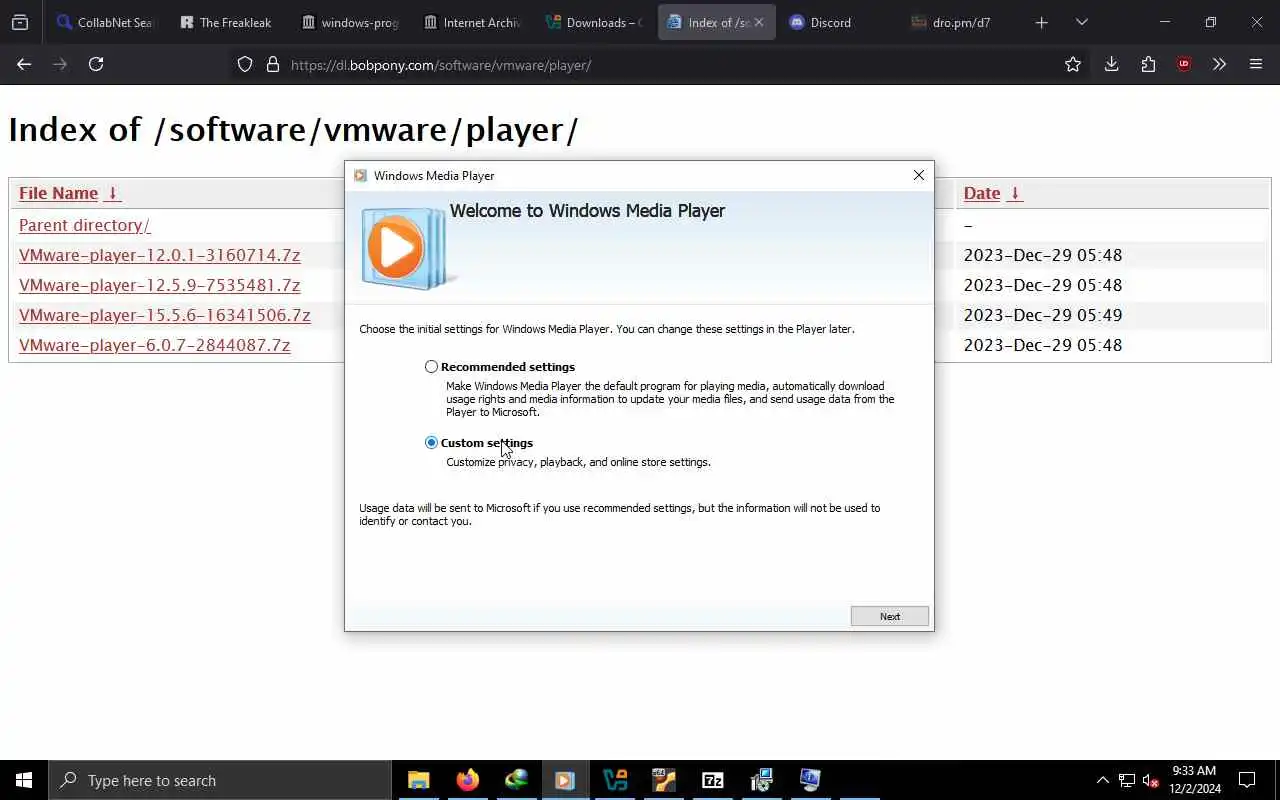Switch to the dro.pm/d7 tab
Image resolution: width=1280 pixels, height=800 pixels.
point(959,22)
